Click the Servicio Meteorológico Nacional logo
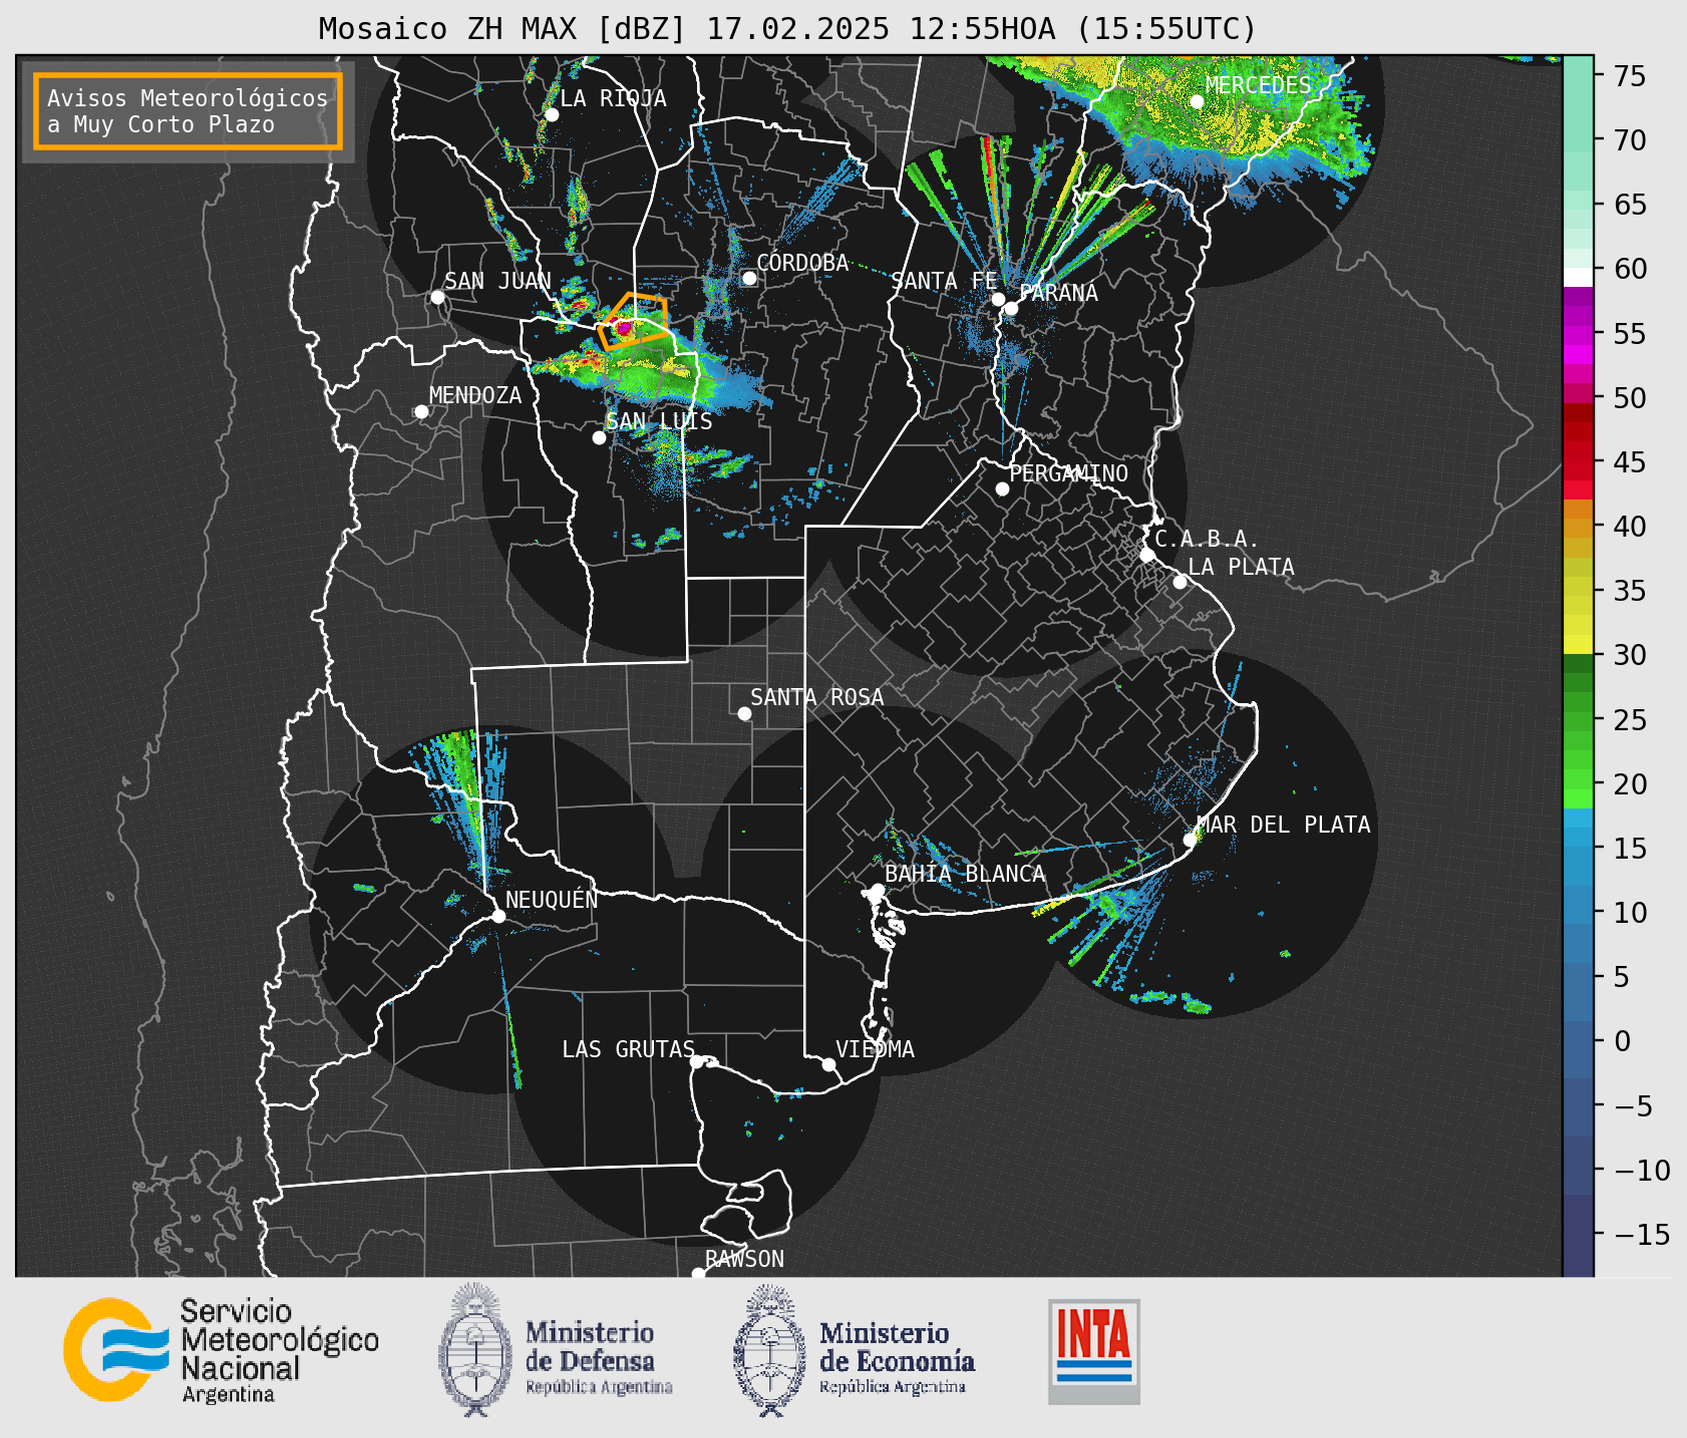 coord(221,1350)
